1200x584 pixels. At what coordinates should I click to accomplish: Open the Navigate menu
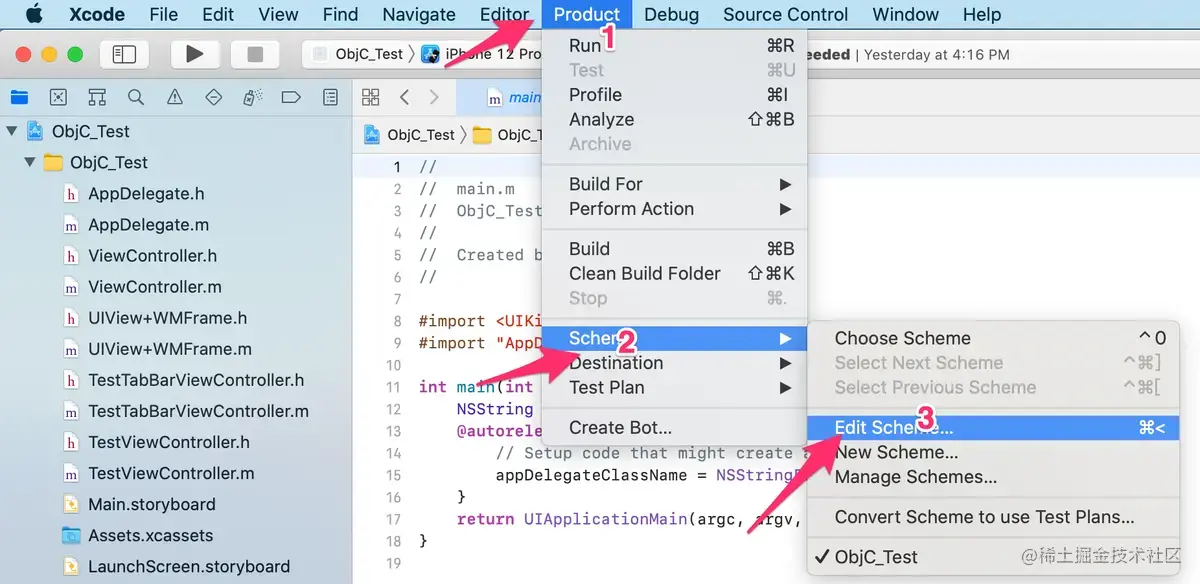(419, 14)
